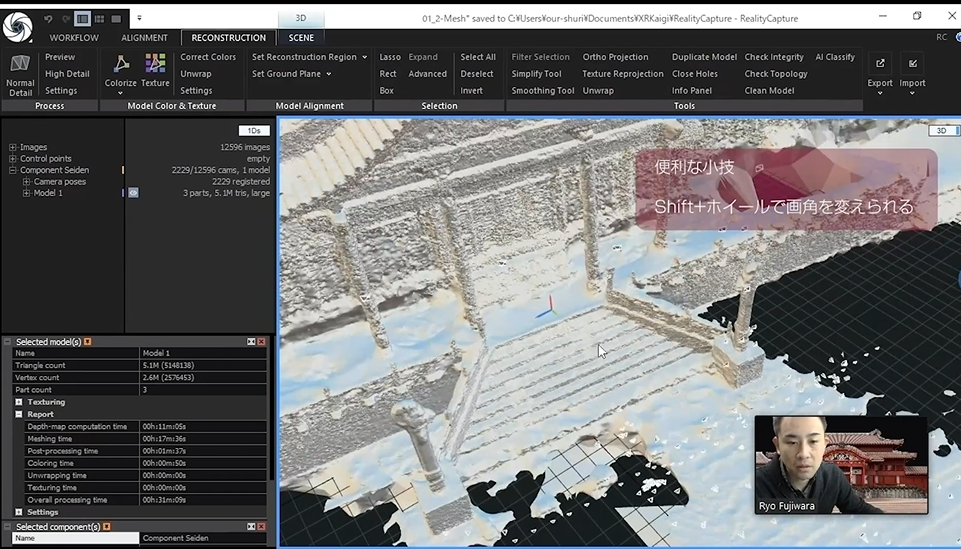Open the Import dropdown arrow
The height and width of the screenshot is (549, 961).
[x=912, y=94]
